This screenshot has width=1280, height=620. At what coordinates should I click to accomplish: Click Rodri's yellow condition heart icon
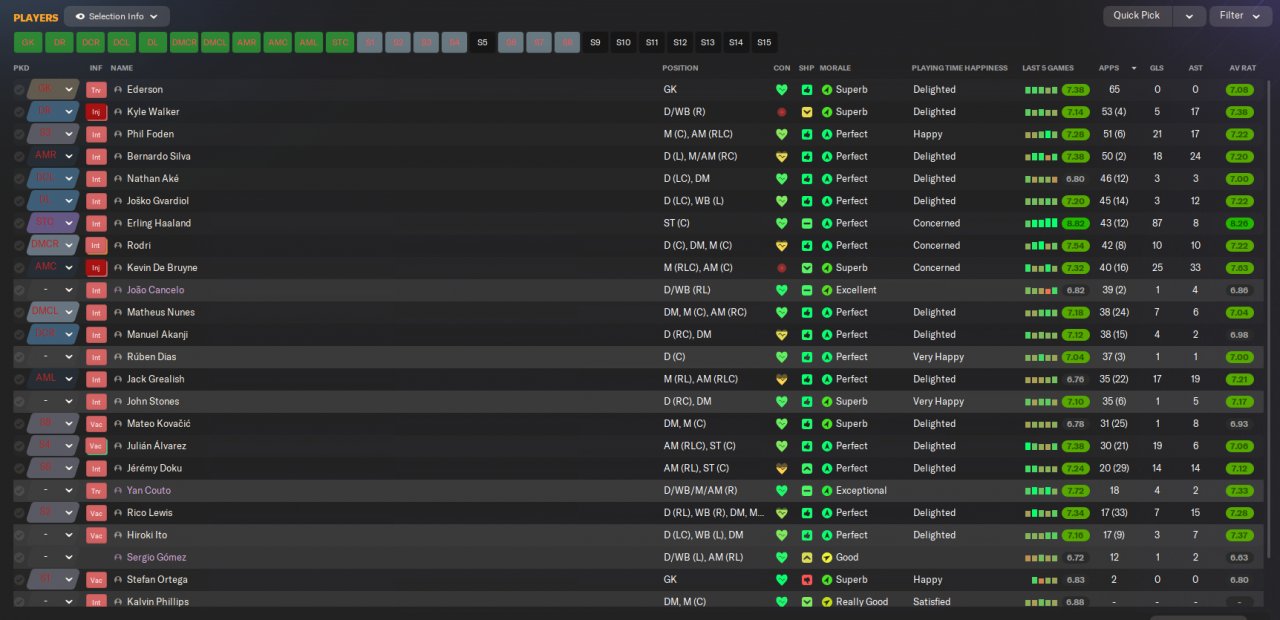pyautogui.click(x=782, y=246)
